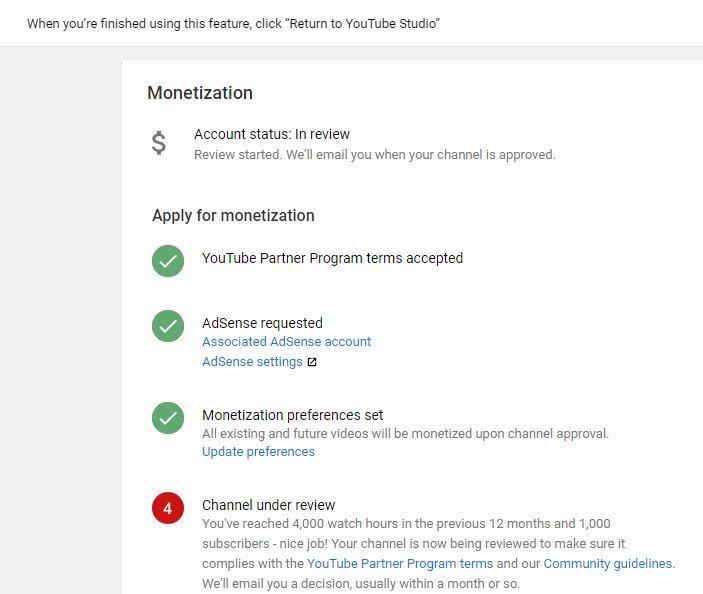This screenshot has height=594, width=703.
Task: Click the 'Review started' email notice text
Action: [374, 155]
